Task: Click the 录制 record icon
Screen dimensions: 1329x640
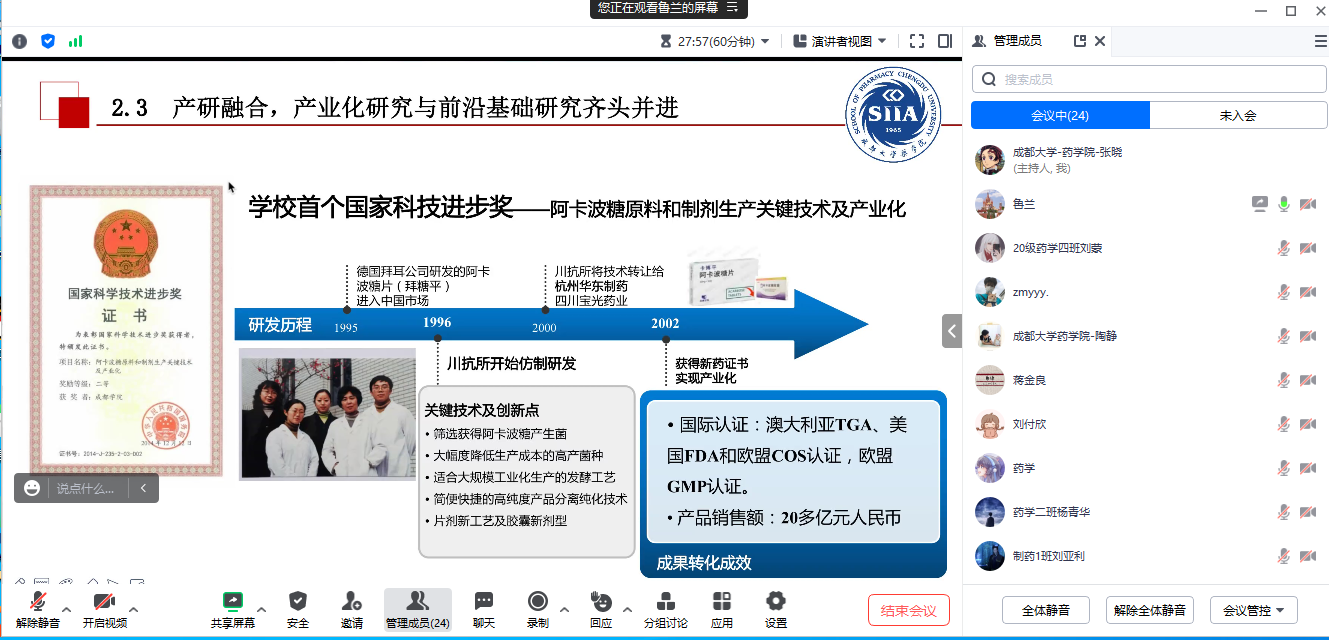Action: 538,601
